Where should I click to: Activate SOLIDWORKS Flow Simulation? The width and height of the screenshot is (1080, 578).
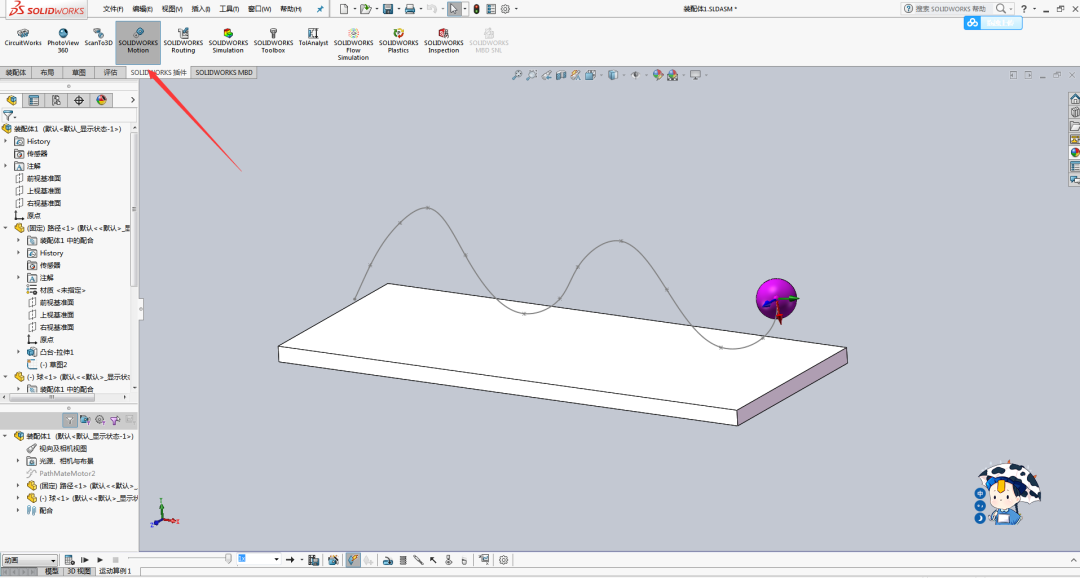click(353, 40)
